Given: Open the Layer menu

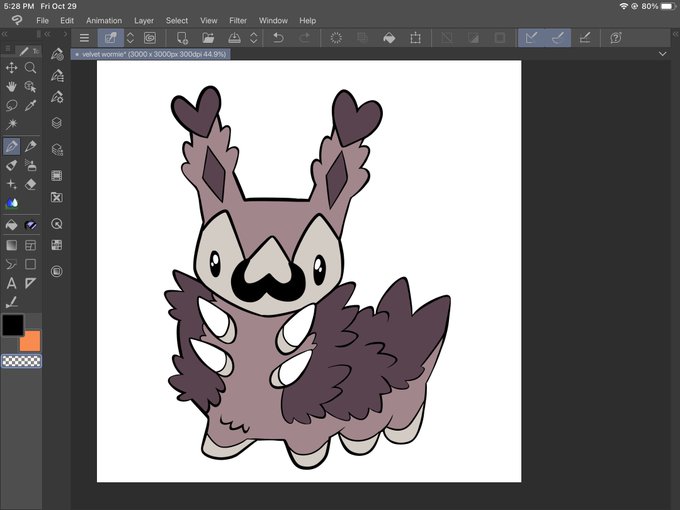Looking at the screenshot, I should [x=144, y=20].
